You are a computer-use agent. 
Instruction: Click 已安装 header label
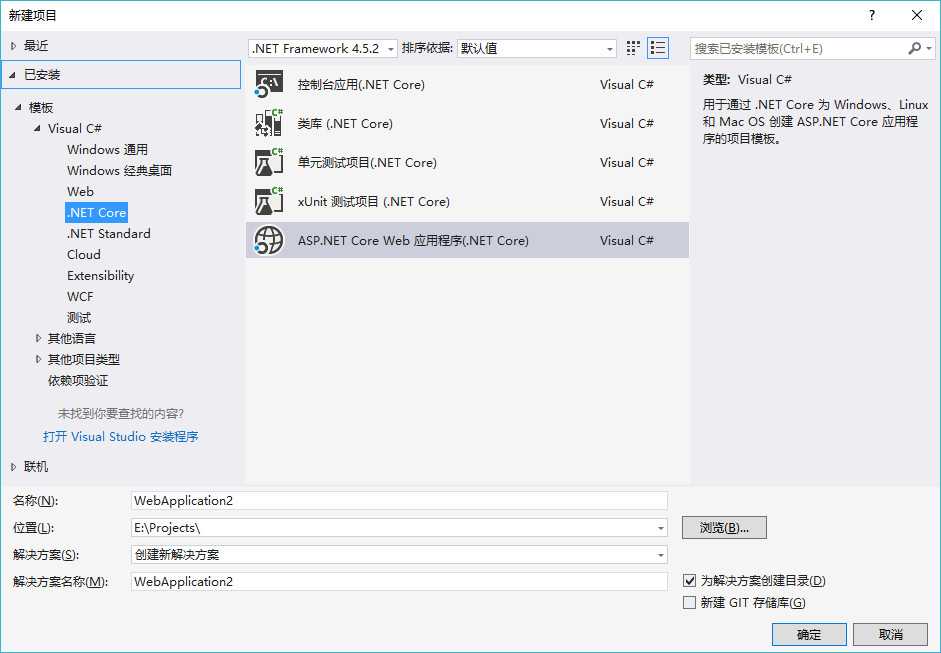point(42,75)
